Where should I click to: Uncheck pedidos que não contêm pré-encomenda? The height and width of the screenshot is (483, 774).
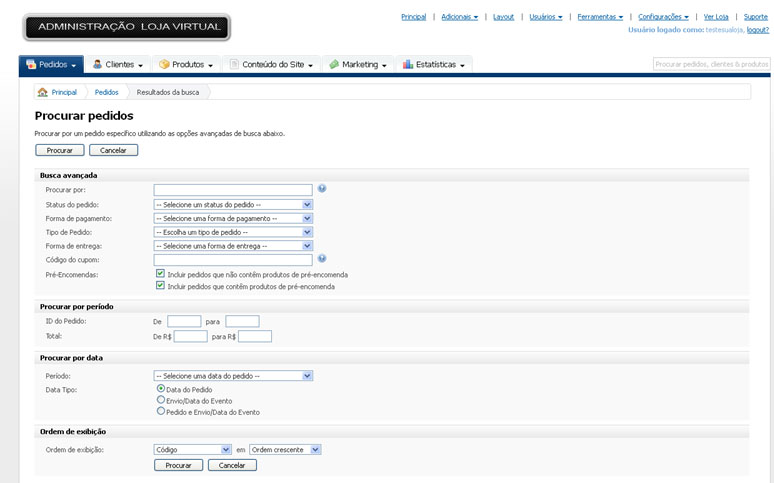point(160,273)
